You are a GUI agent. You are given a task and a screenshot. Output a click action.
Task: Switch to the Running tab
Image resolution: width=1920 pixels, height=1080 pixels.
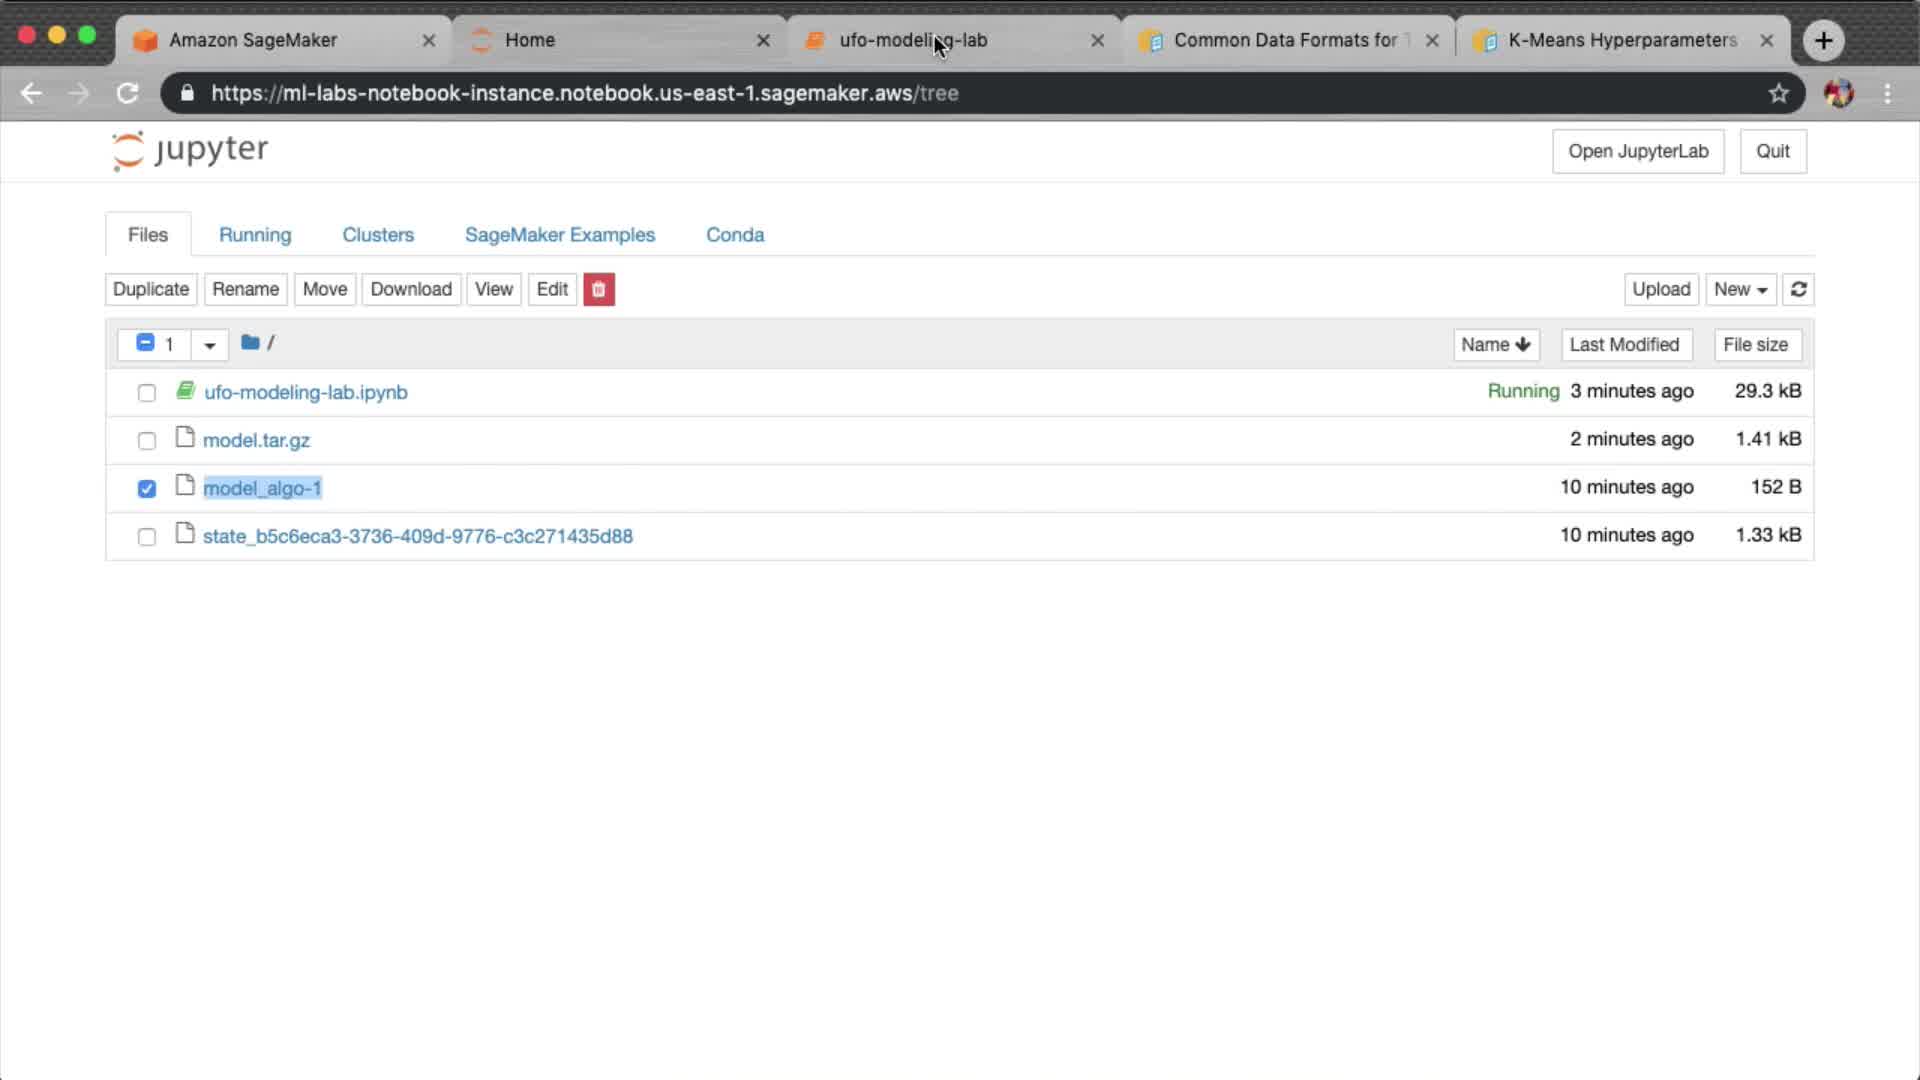255,234
